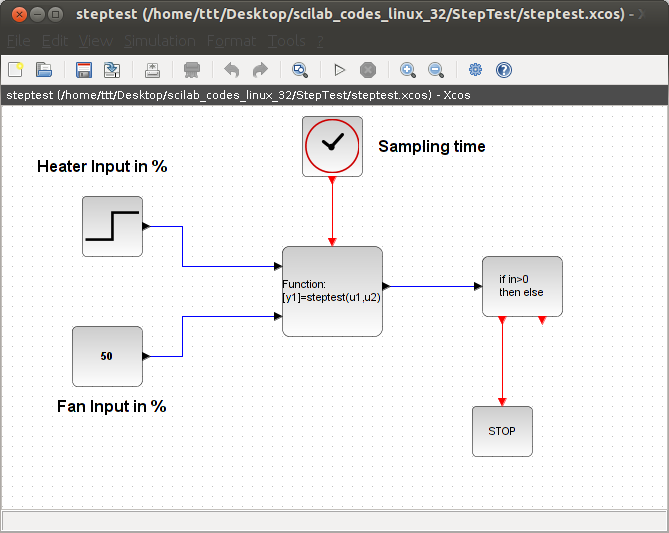
Task: Open the Simulation menu
Action: (x=160, y=41)
